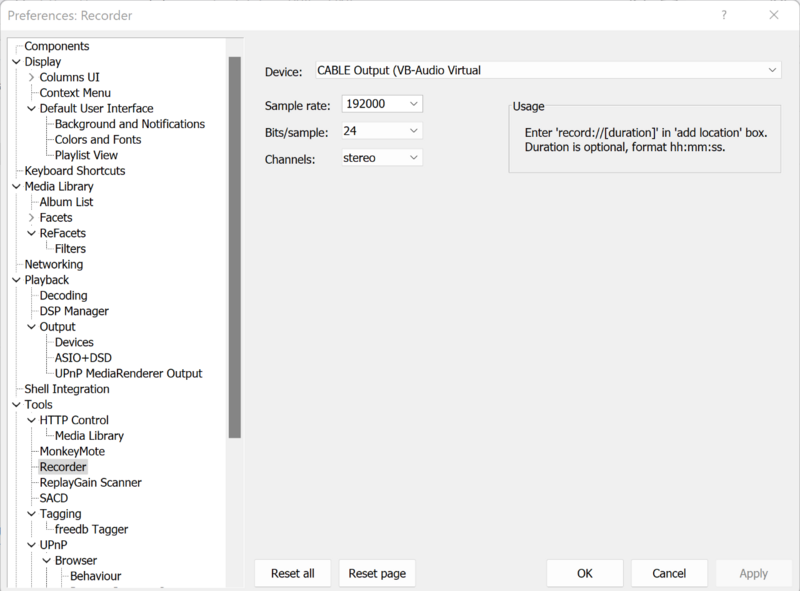
Task: Open the MonkeyMote settings page
Action: tap(70, 451)
